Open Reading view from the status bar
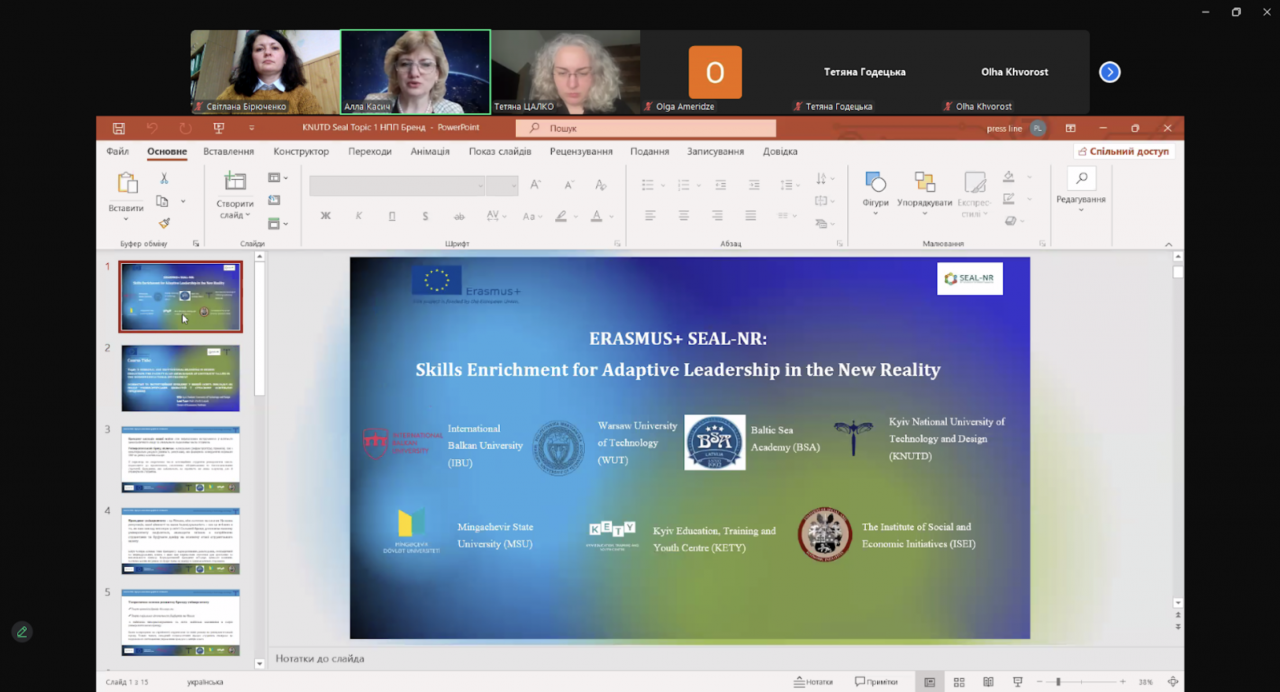Viewport: 1280px width, 692px height. point(988,682)
